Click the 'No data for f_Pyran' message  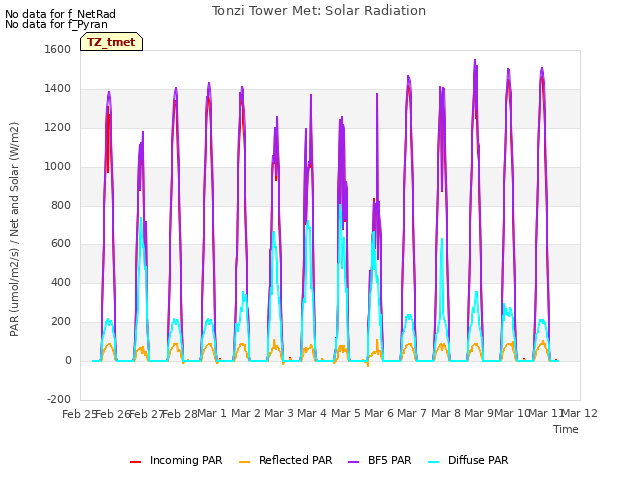(x=56, y=24)
